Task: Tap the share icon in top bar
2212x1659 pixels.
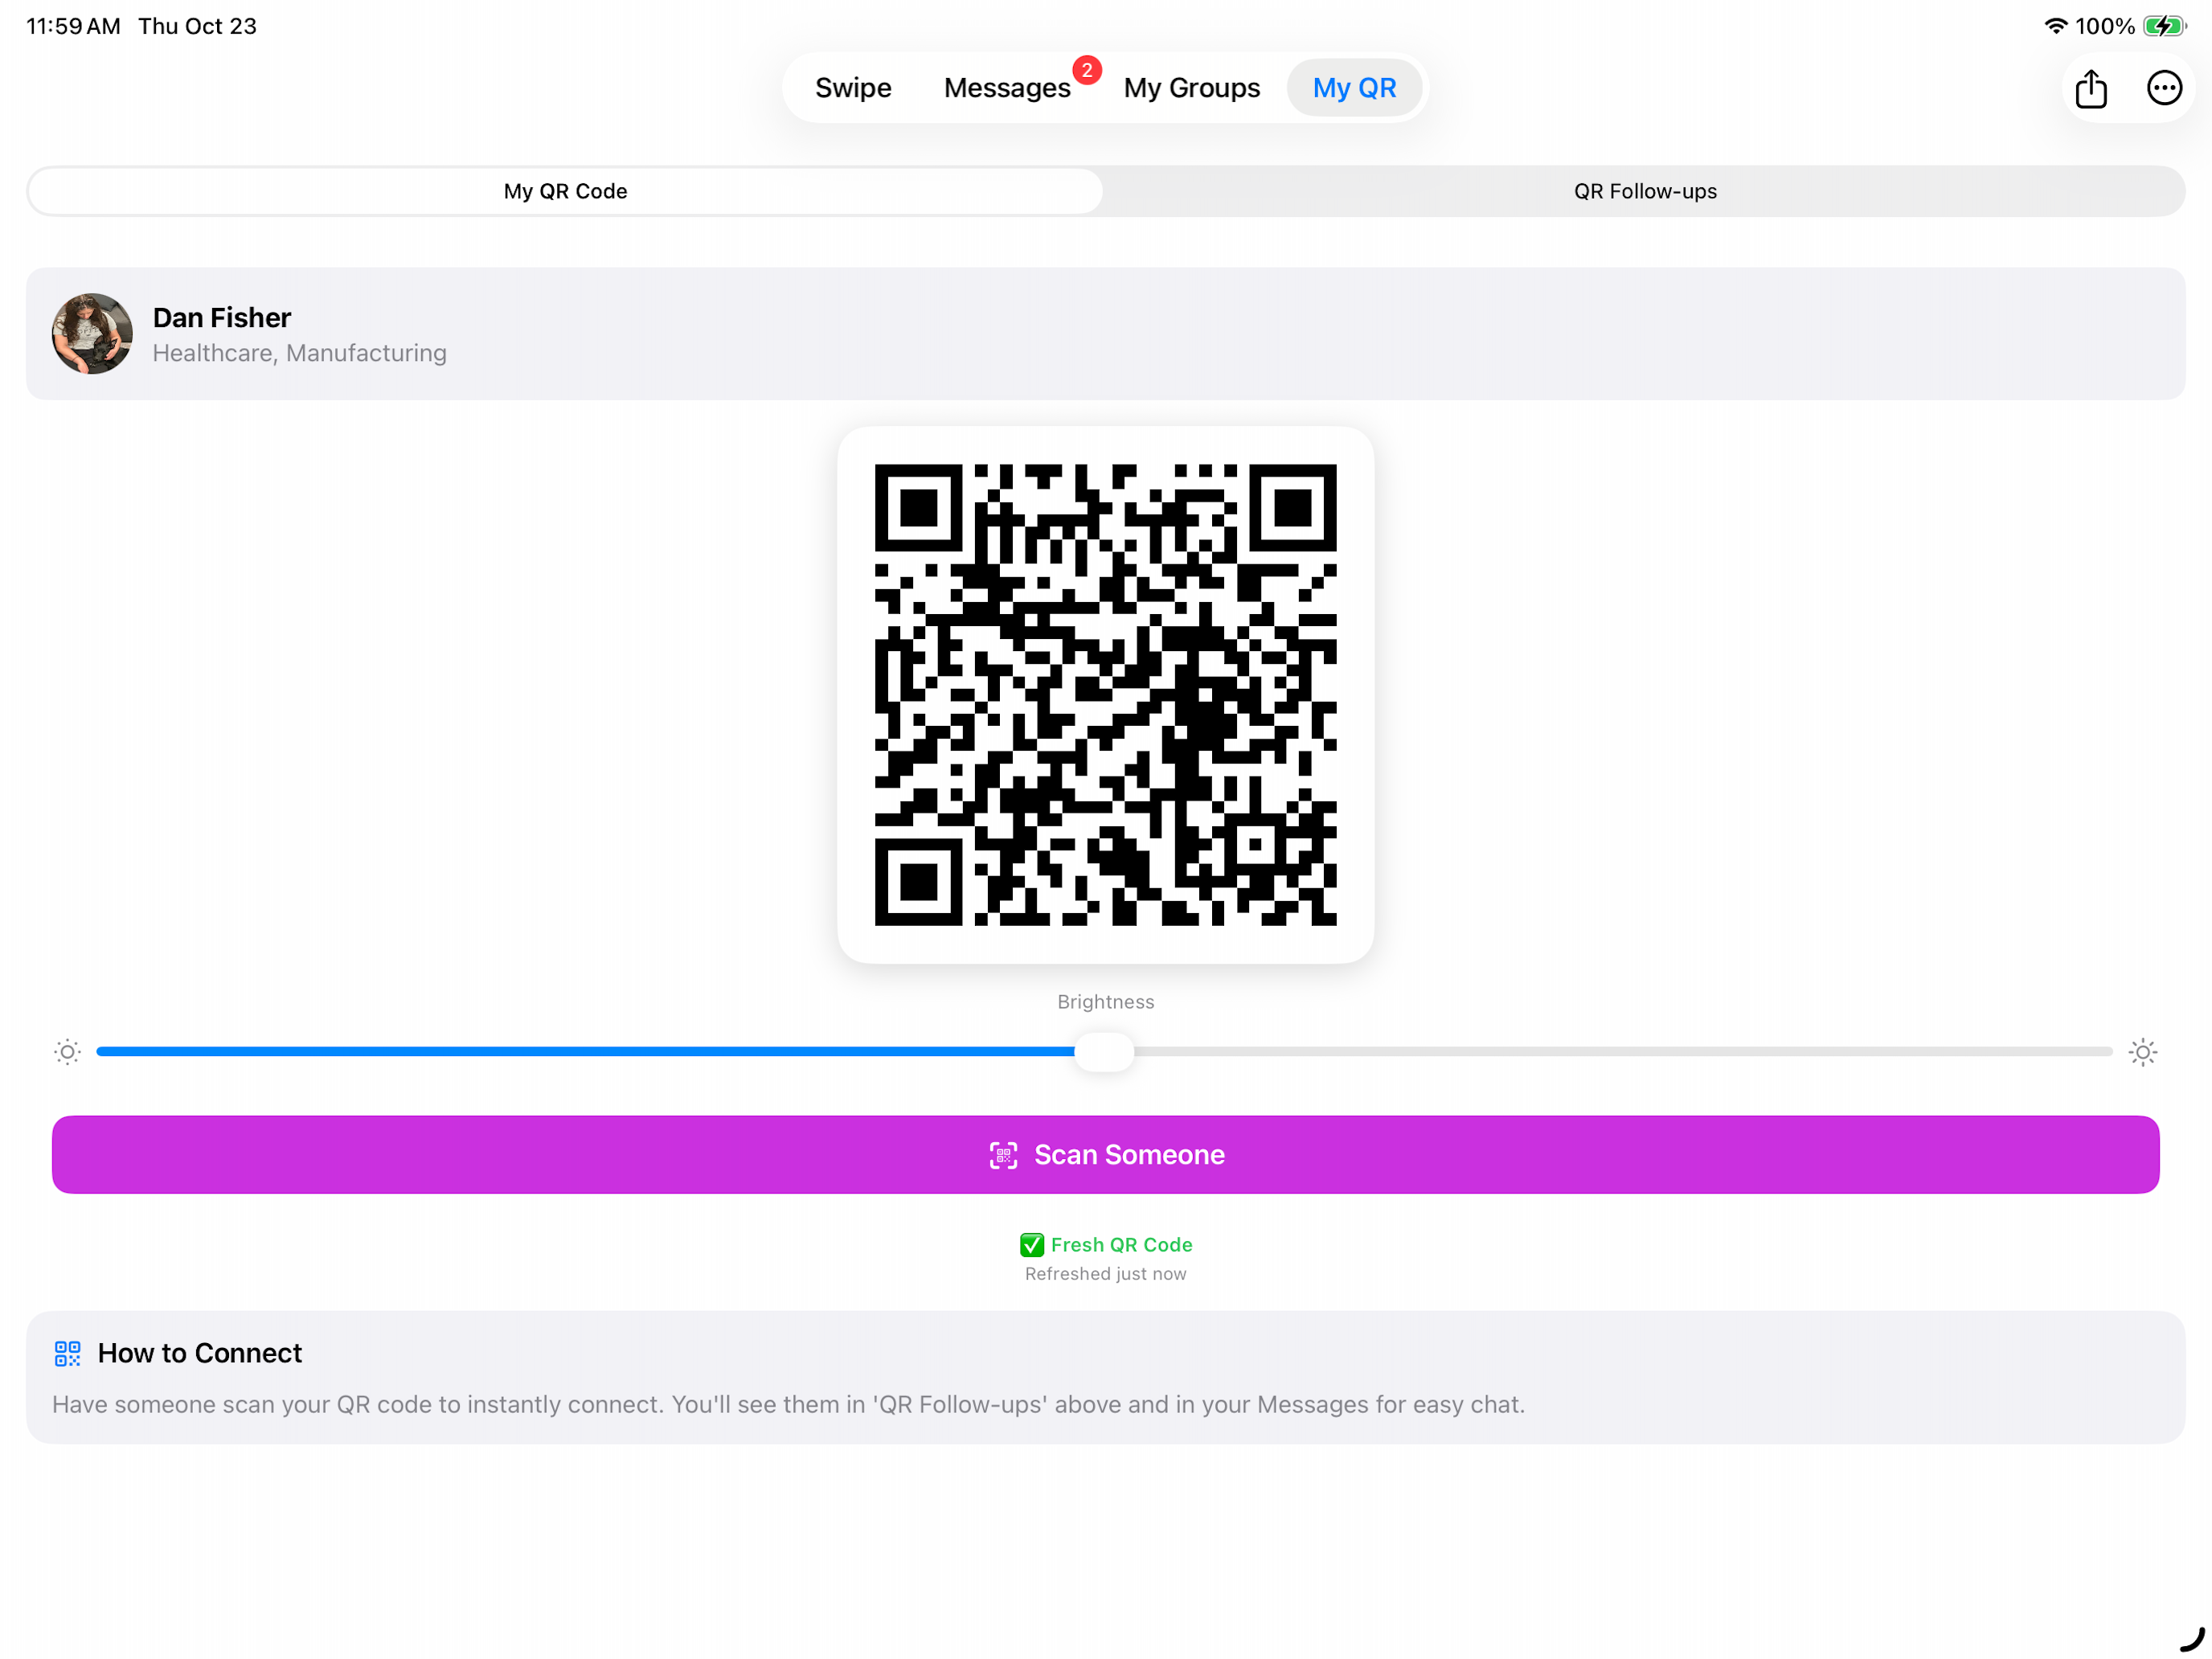Action: 2090,88
